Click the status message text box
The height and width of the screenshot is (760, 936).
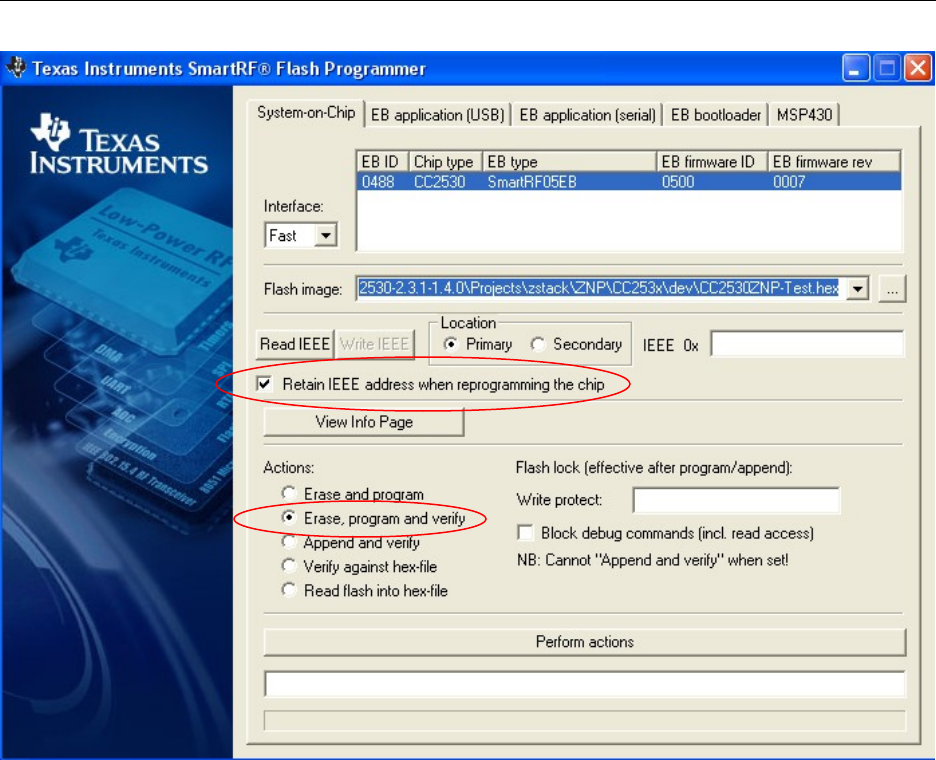[x=585, y=684]
